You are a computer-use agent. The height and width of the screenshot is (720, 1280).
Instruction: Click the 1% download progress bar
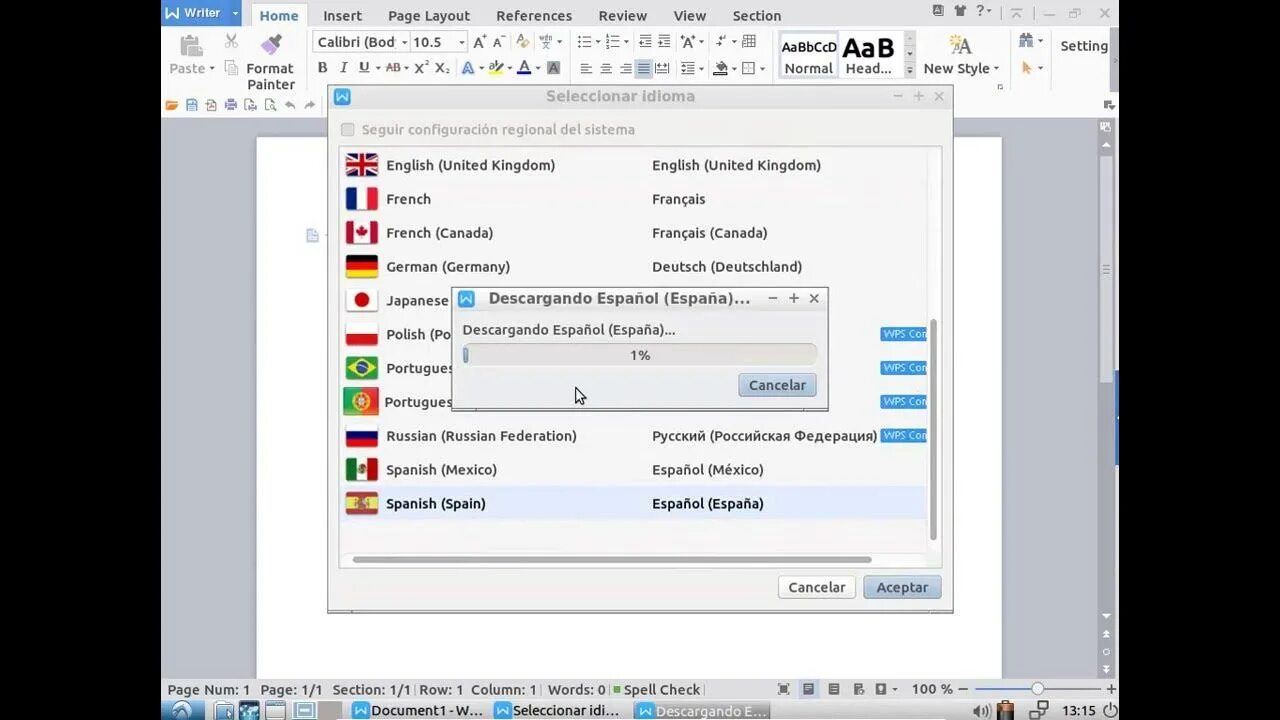tap(640, 355)
